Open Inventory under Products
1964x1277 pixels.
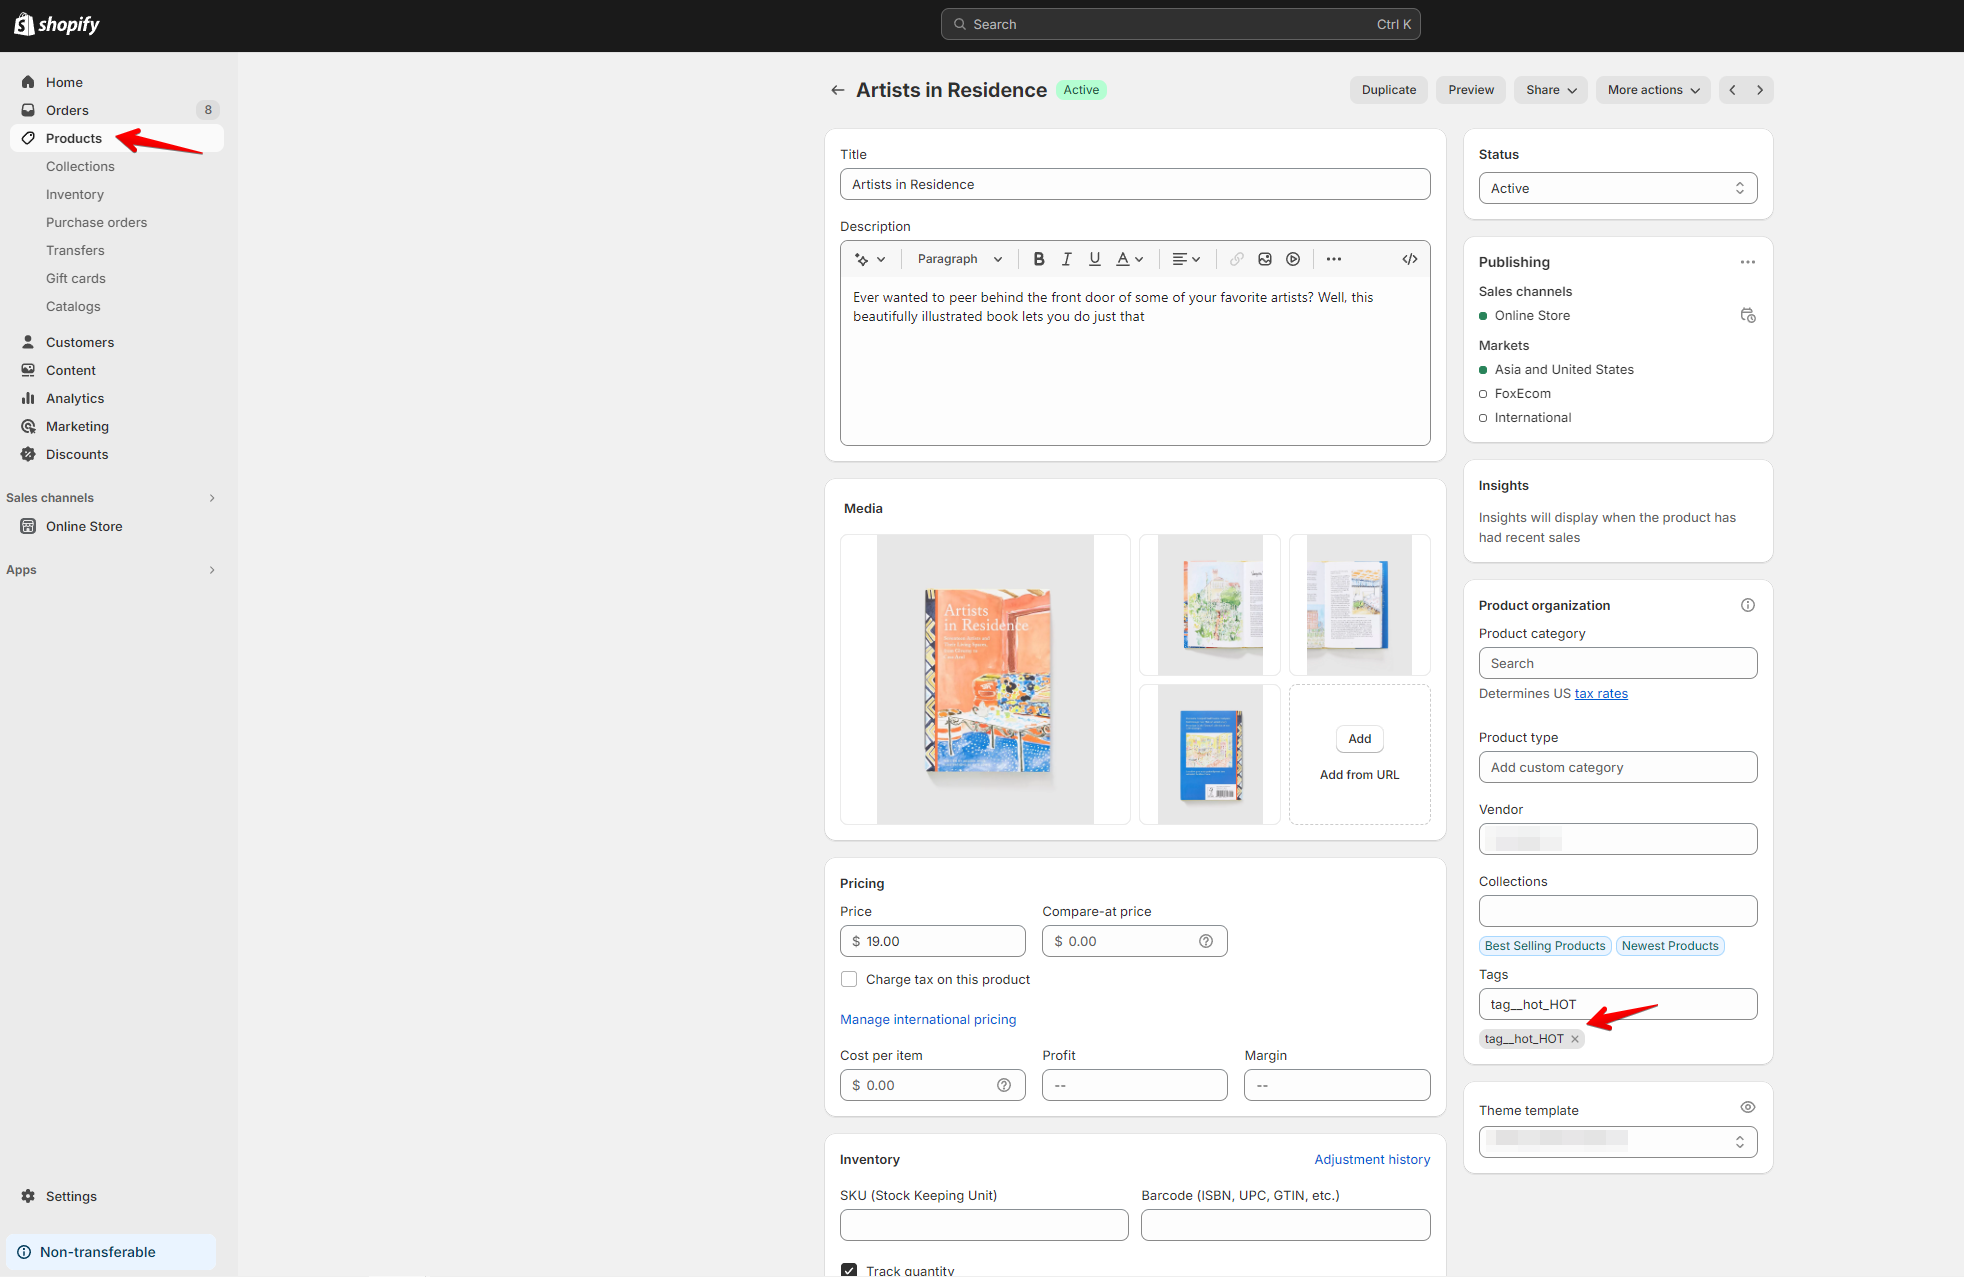tap(75, 194)
